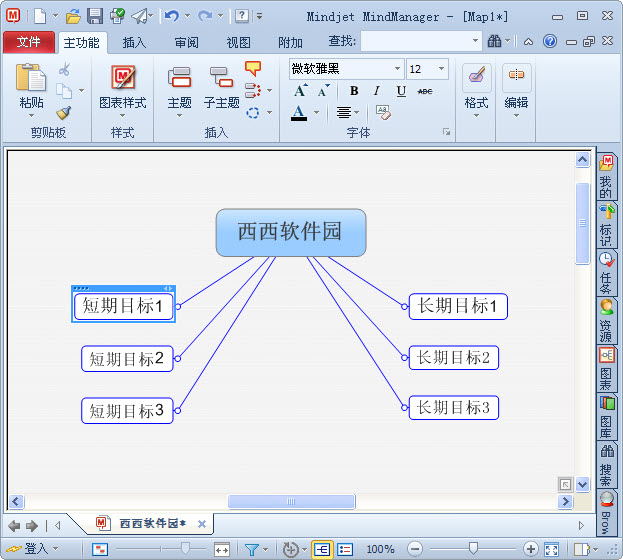
Task: Switch to outline view in status bar
Action: [x=345, y=549]
